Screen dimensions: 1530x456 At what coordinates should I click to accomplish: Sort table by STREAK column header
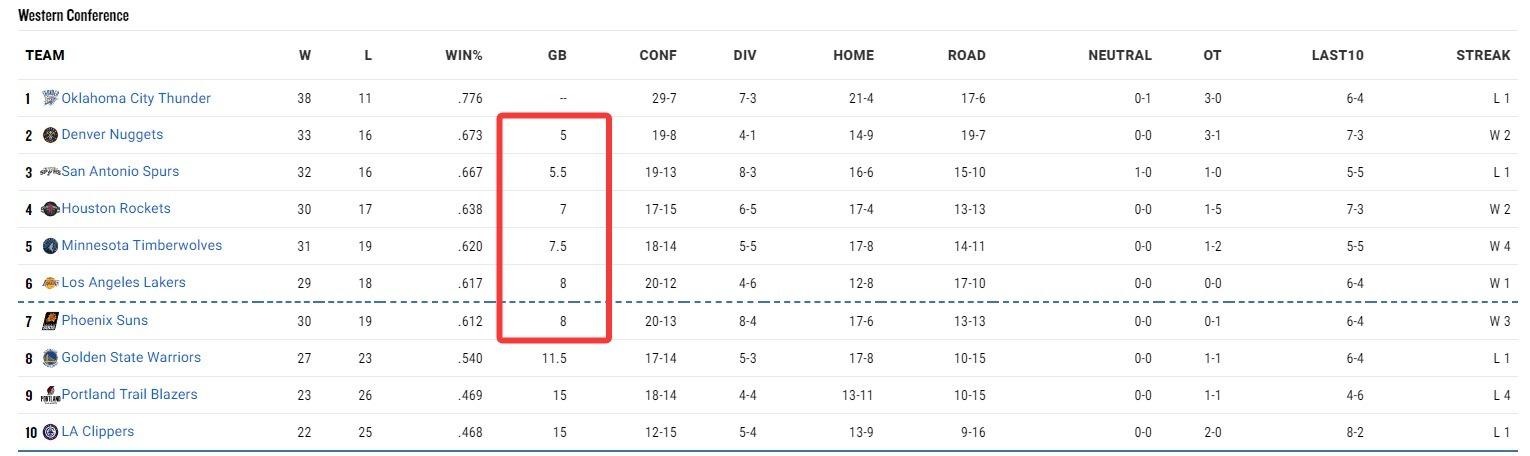(1483, 55)
